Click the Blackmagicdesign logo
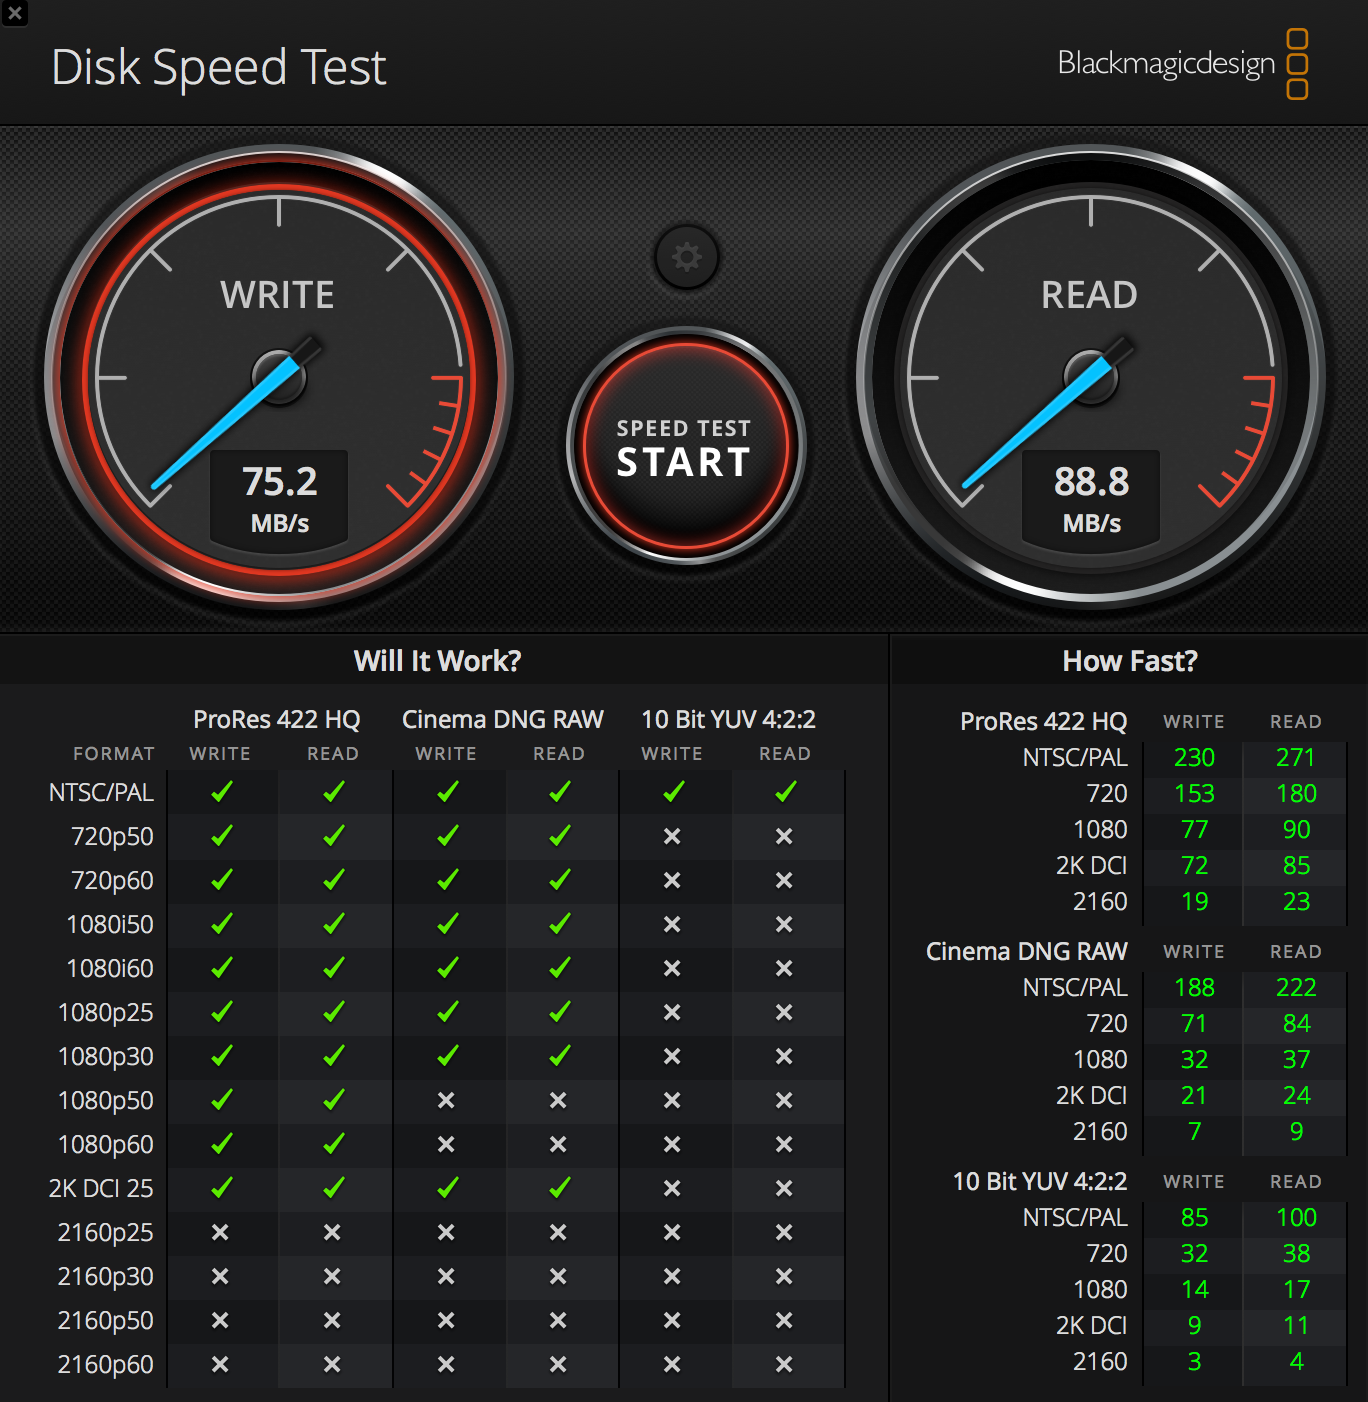 click(1183, 64)
